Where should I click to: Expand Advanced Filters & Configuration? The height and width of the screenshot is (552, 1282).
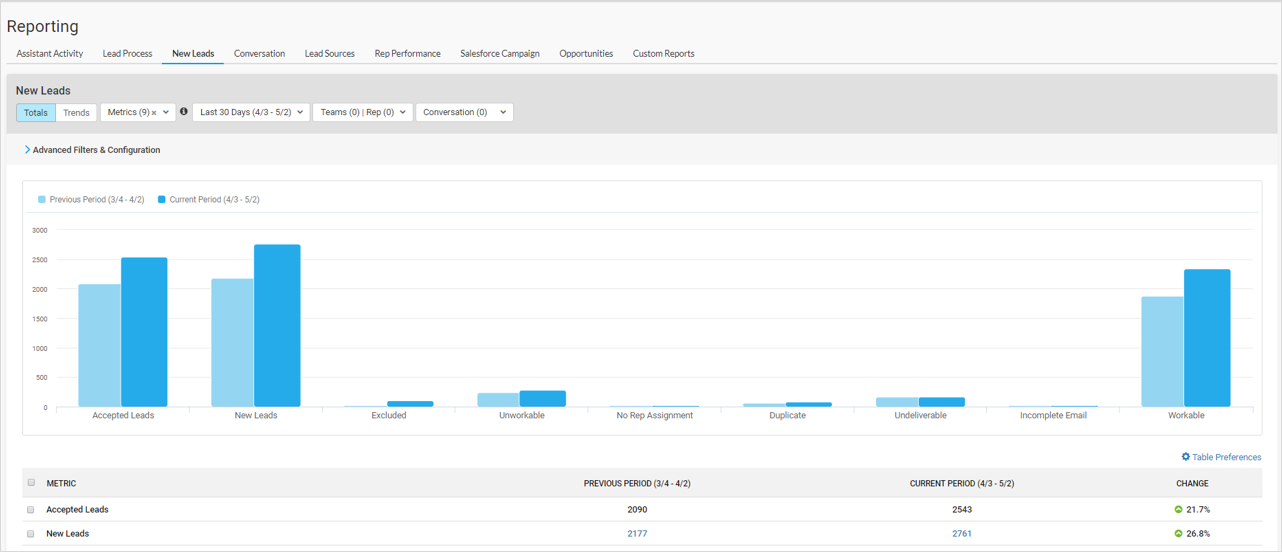point(92,150)
